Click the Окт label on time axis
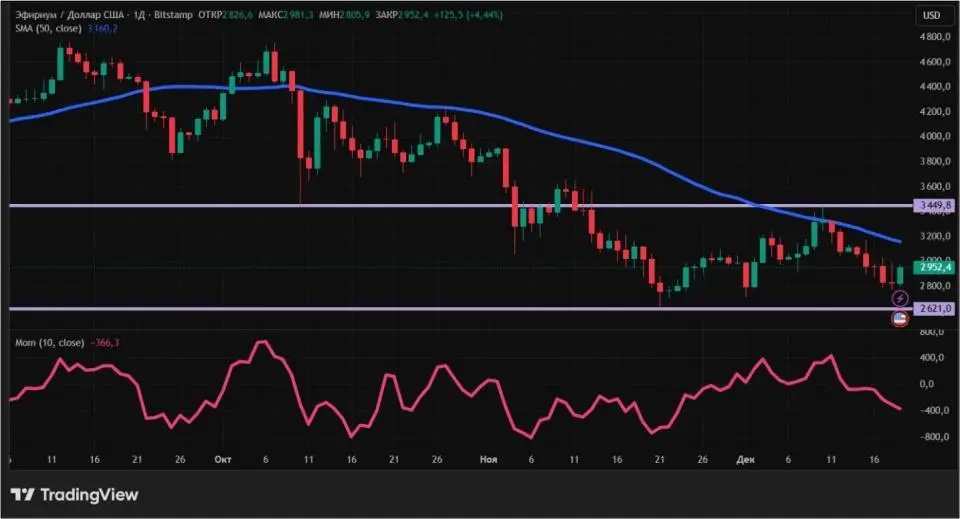This screenshot has width=960, height=519. coord(222,460)
